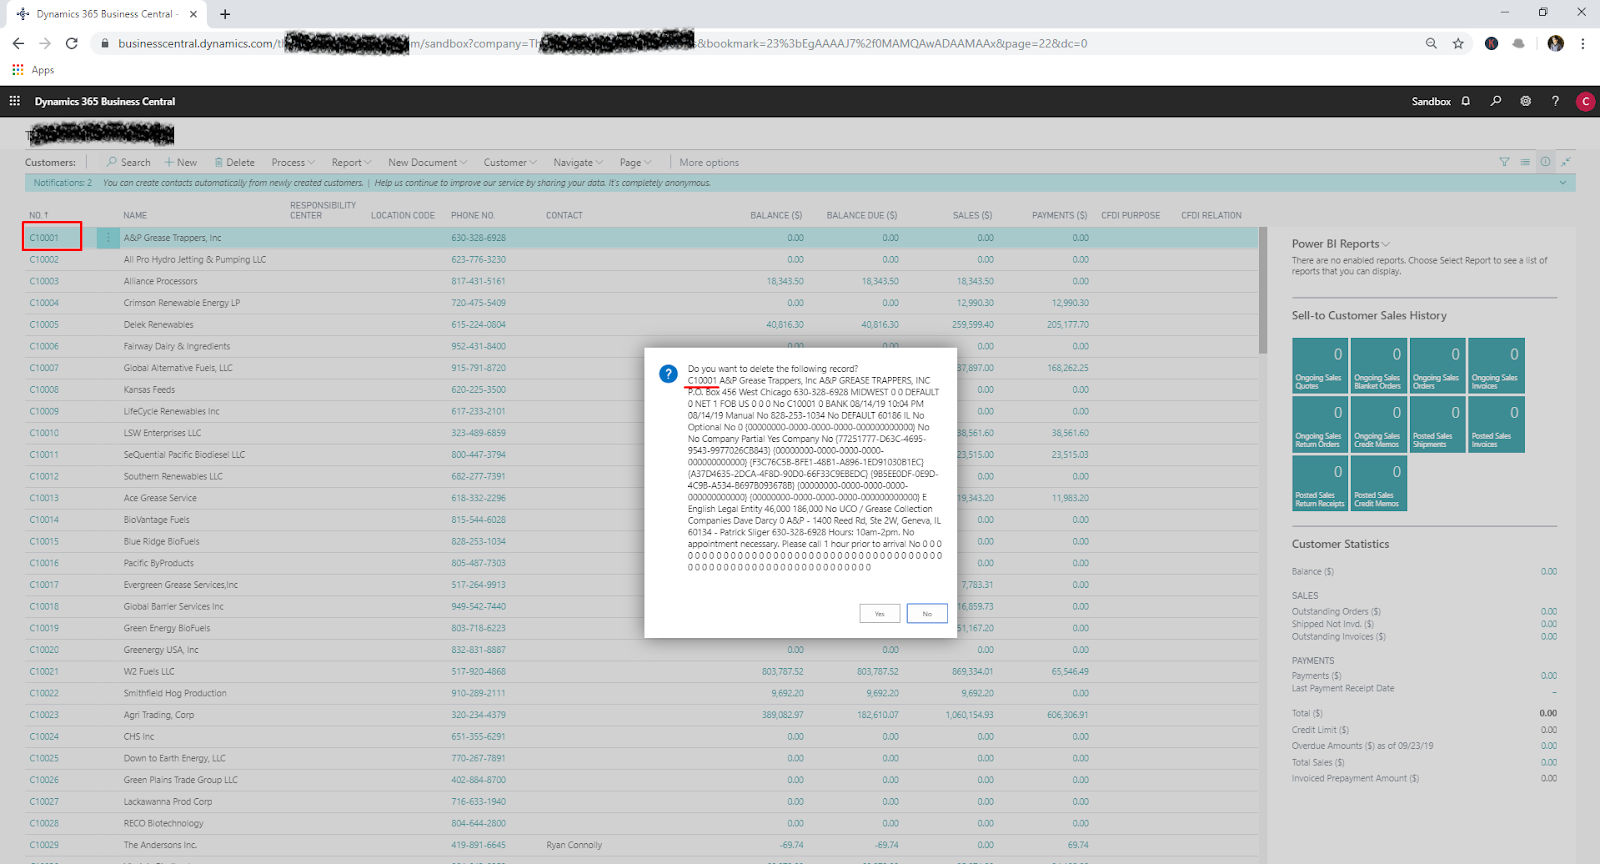Select W2 Fuels LLC customer name
Image resolution: width=1600 pixels, height=864 pixels.
[149, 672]
